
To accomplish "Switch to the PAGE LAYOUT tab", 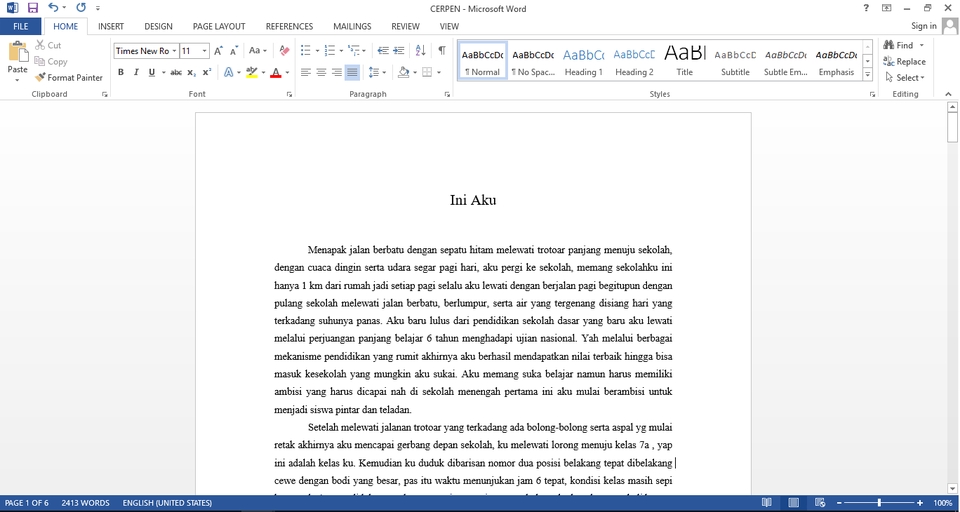I will tap(219, 26).
